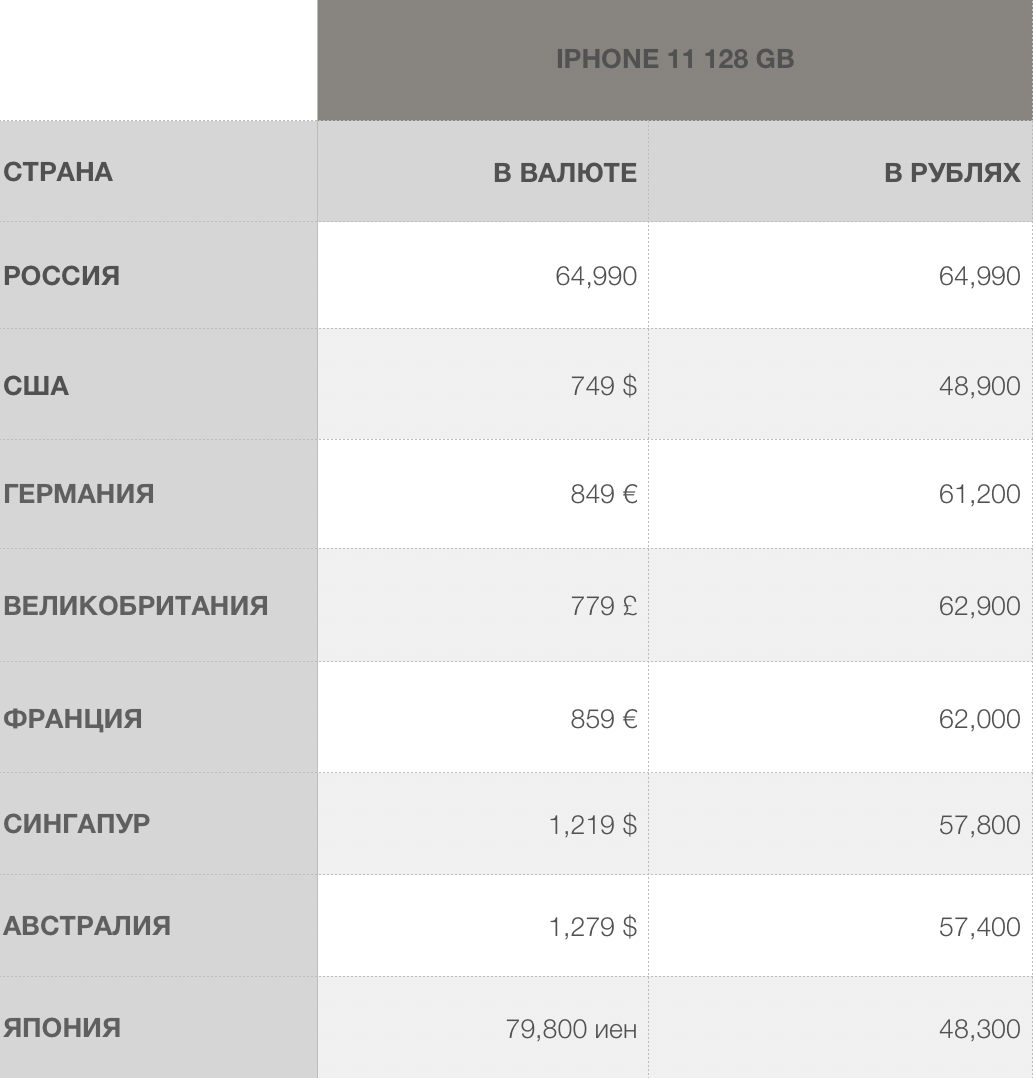Click the 1,219 $ Singapore price
This screenshot has height=1078, width=1033.
pos(592,825)
